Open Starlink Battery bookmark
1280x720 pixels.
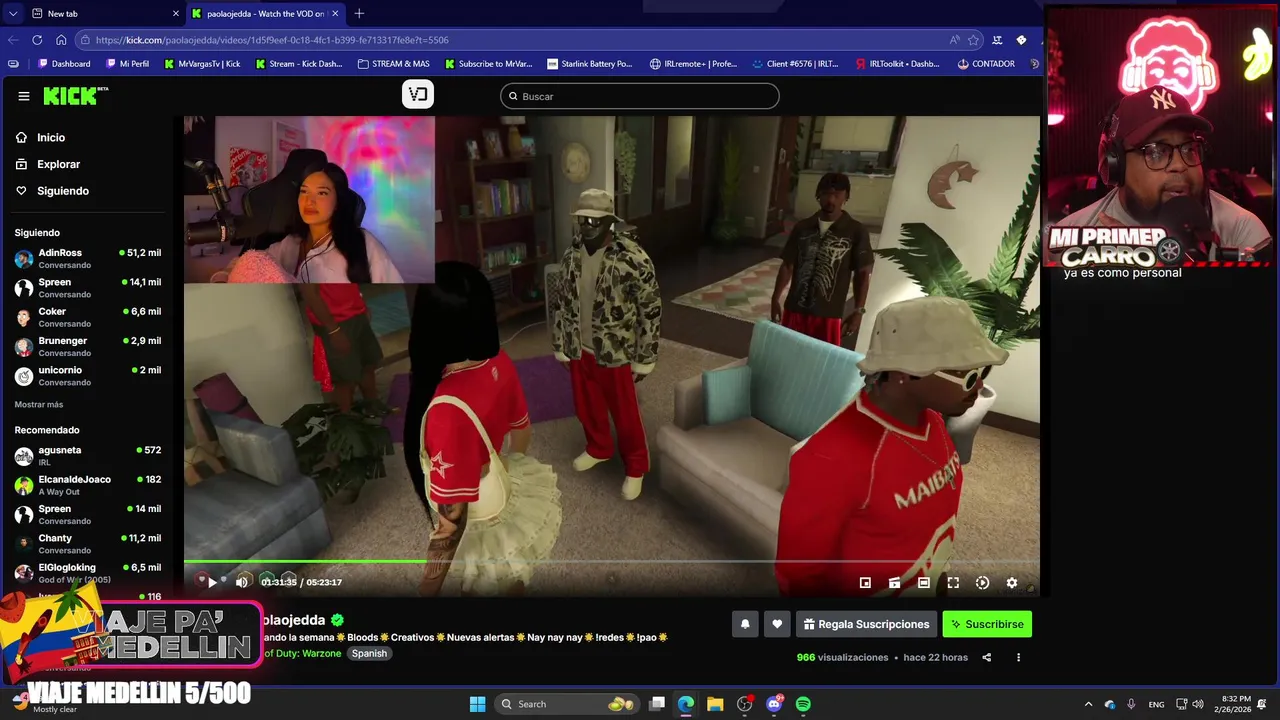point(590,64)
